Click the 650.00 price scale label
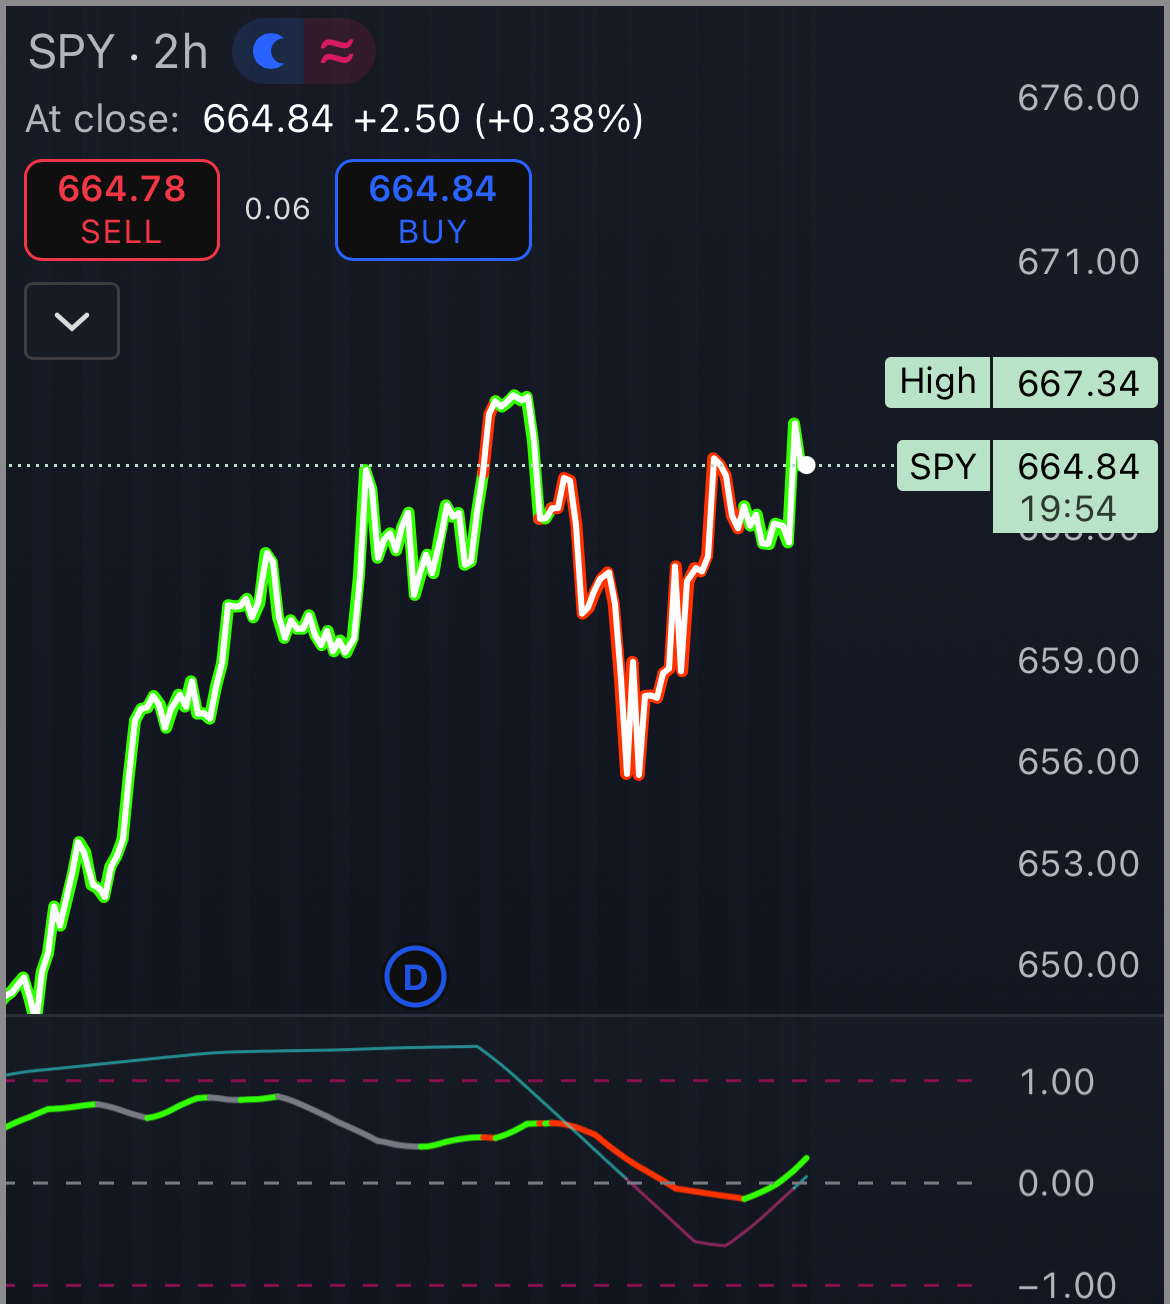The image size is (1170, 1304). coord(1078,965)
